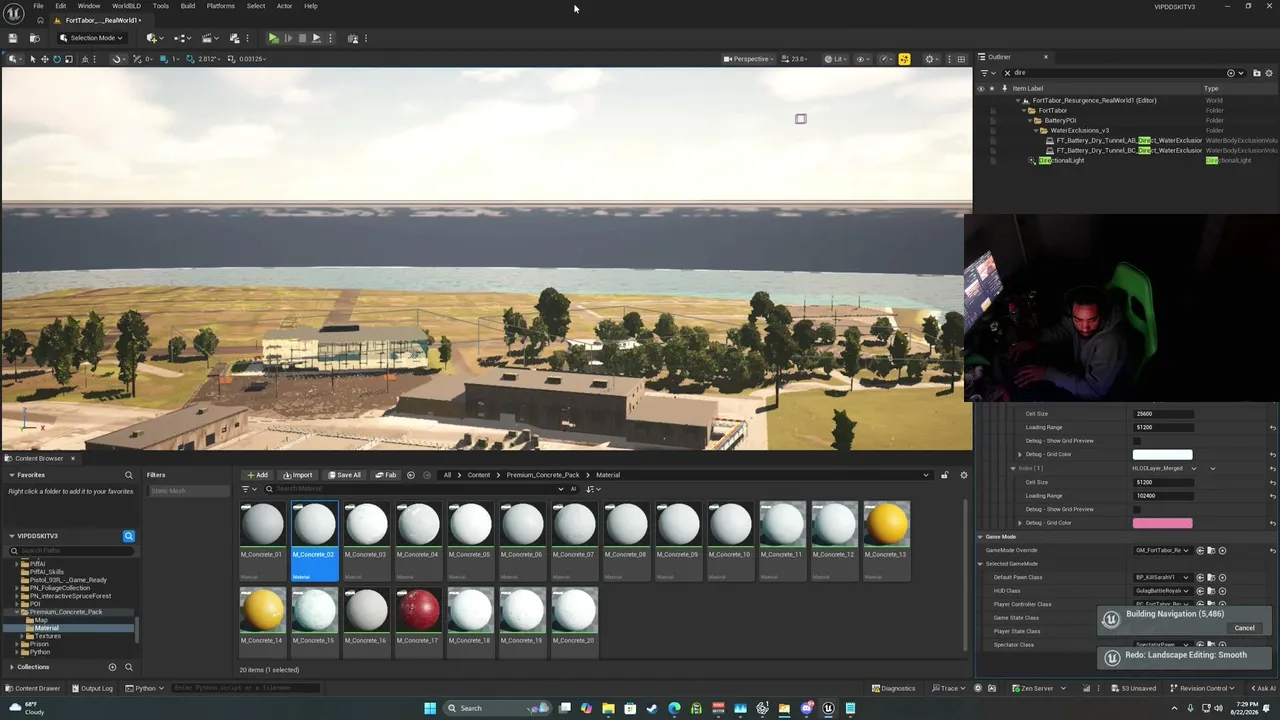The width and height of the screenshot is (1280, 720).
Task: Click the Outliner add new folder icon
Action: tap(1257, 73)
